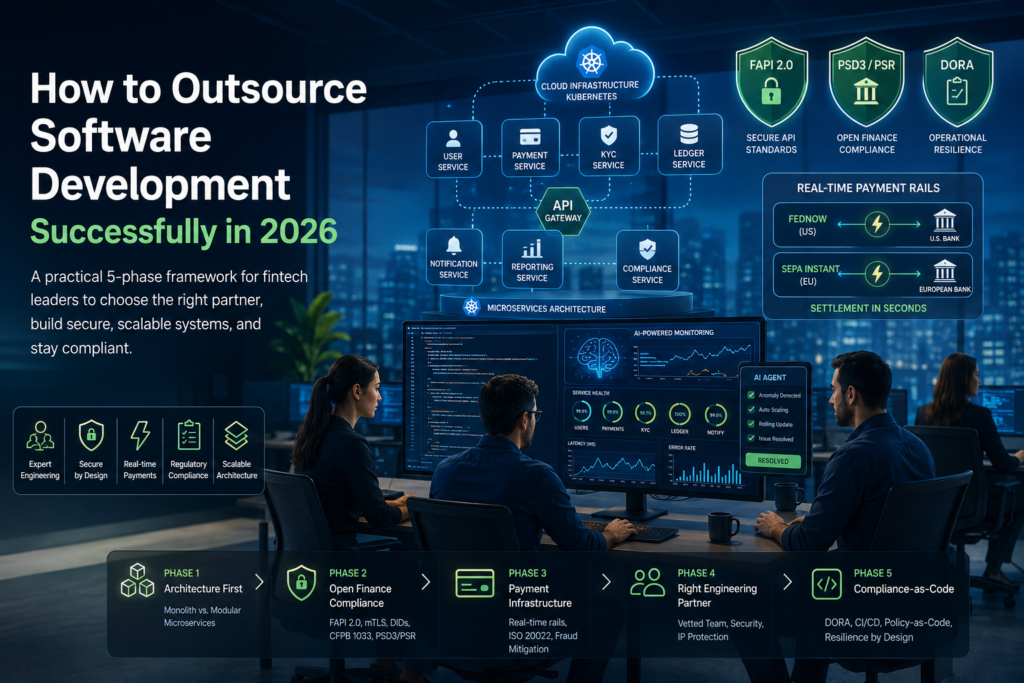Click the Reporting Service bar chart icon
Image resolution: width=1024 pixels, height=683 pixels.
(532, 249)
